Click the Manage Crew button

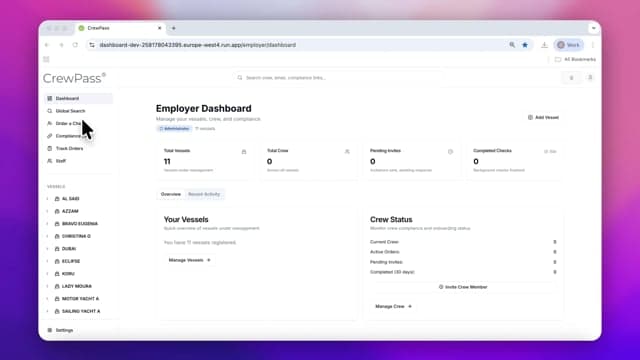(x=393, y=306)
